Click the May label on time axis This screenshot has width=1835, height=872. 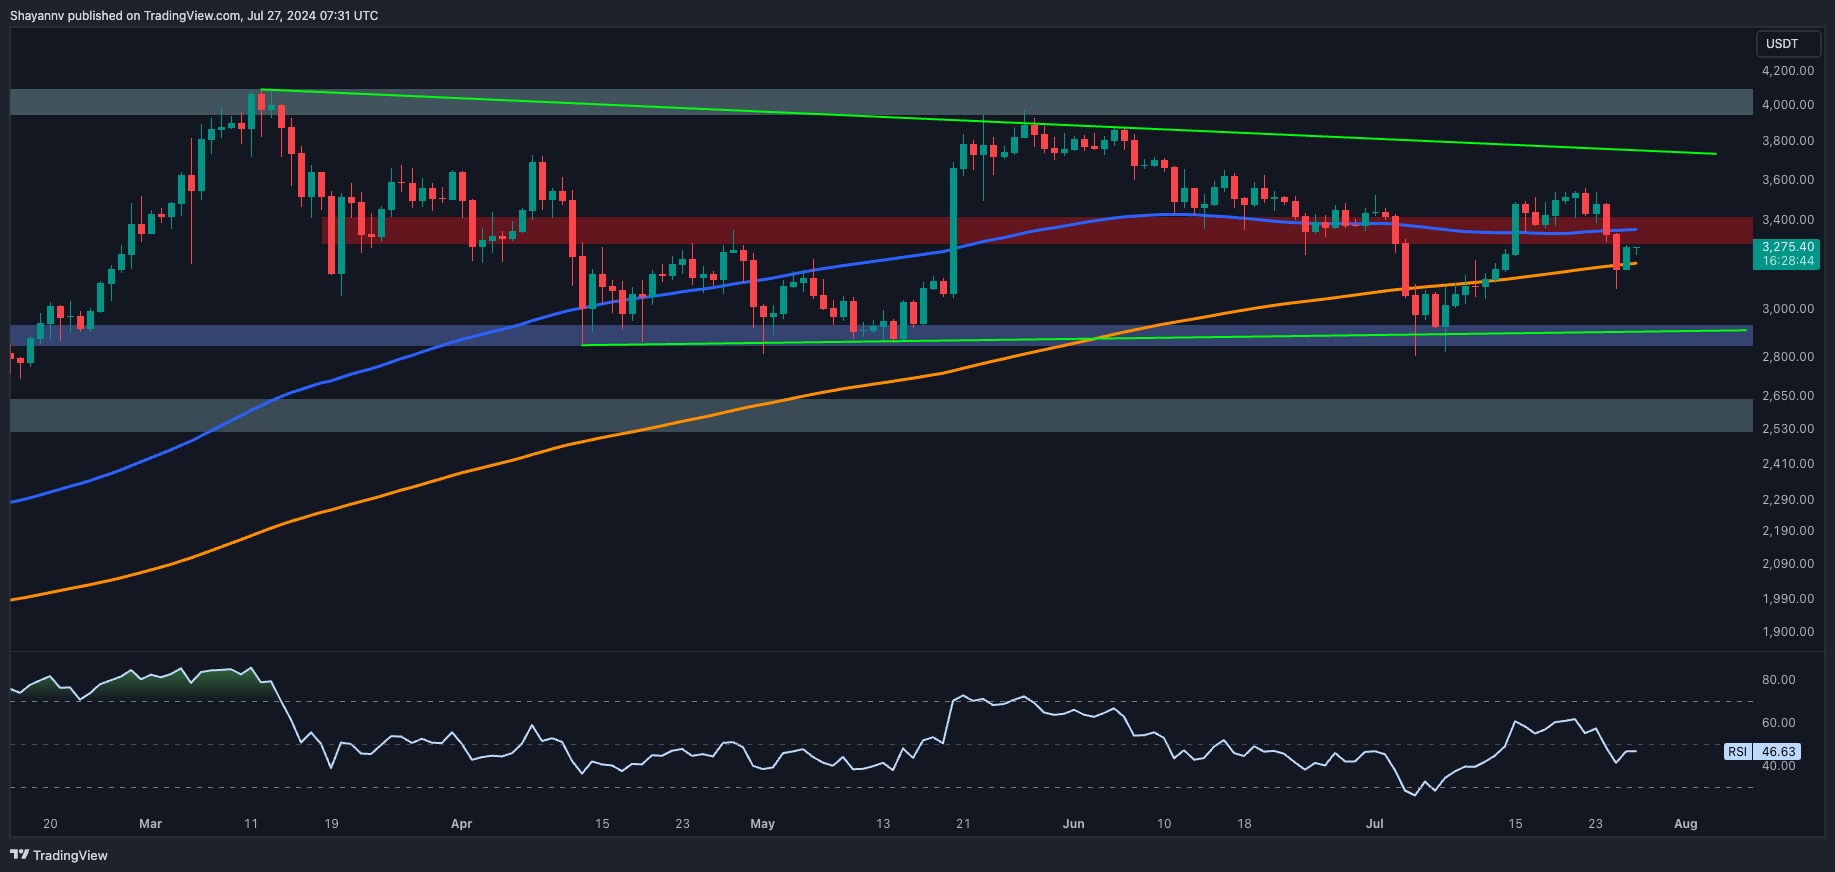point(762,824)
